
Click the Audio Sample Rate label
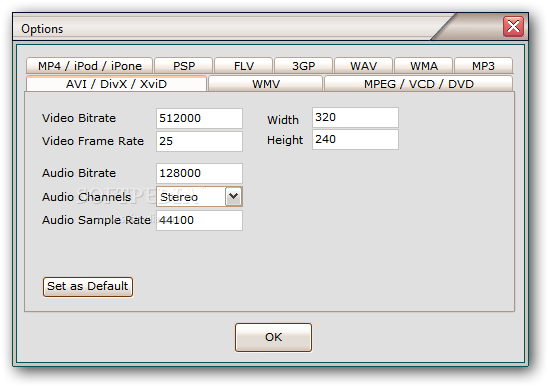click(x=96, y=220)
